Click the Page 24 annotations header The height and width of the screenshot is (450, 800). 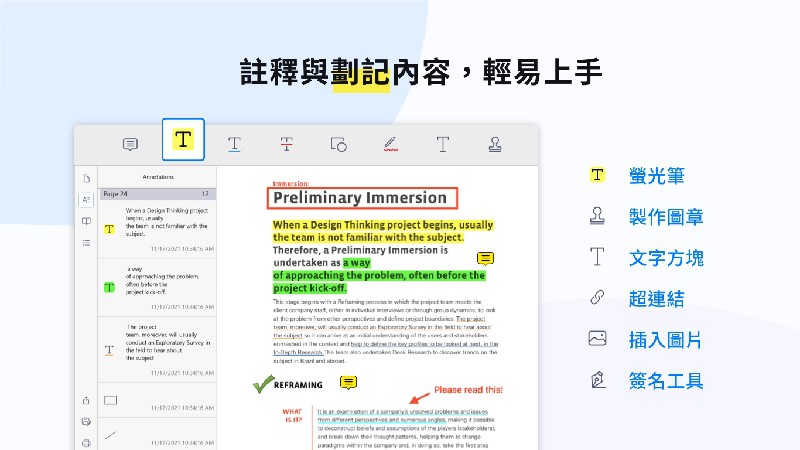click(158, 192)
